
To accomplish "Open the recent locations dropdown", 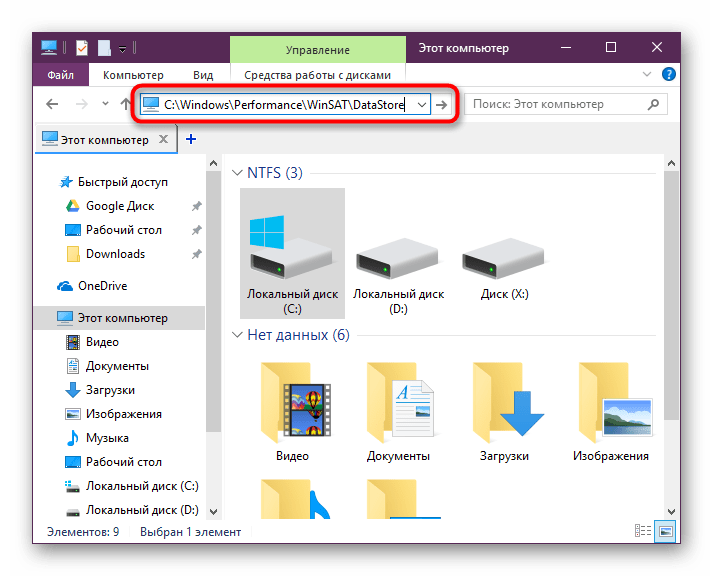I will pyautogui.click(x=105, y=104).
